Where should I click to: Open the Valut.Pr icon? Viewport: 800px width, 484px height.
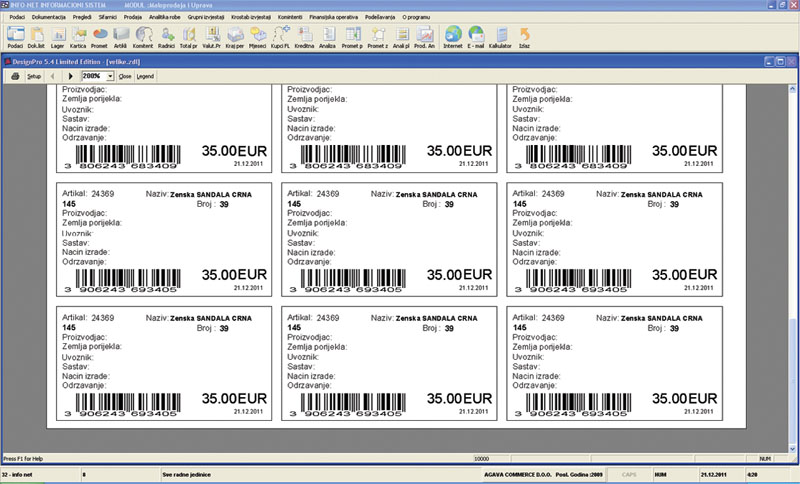(211, 37)
